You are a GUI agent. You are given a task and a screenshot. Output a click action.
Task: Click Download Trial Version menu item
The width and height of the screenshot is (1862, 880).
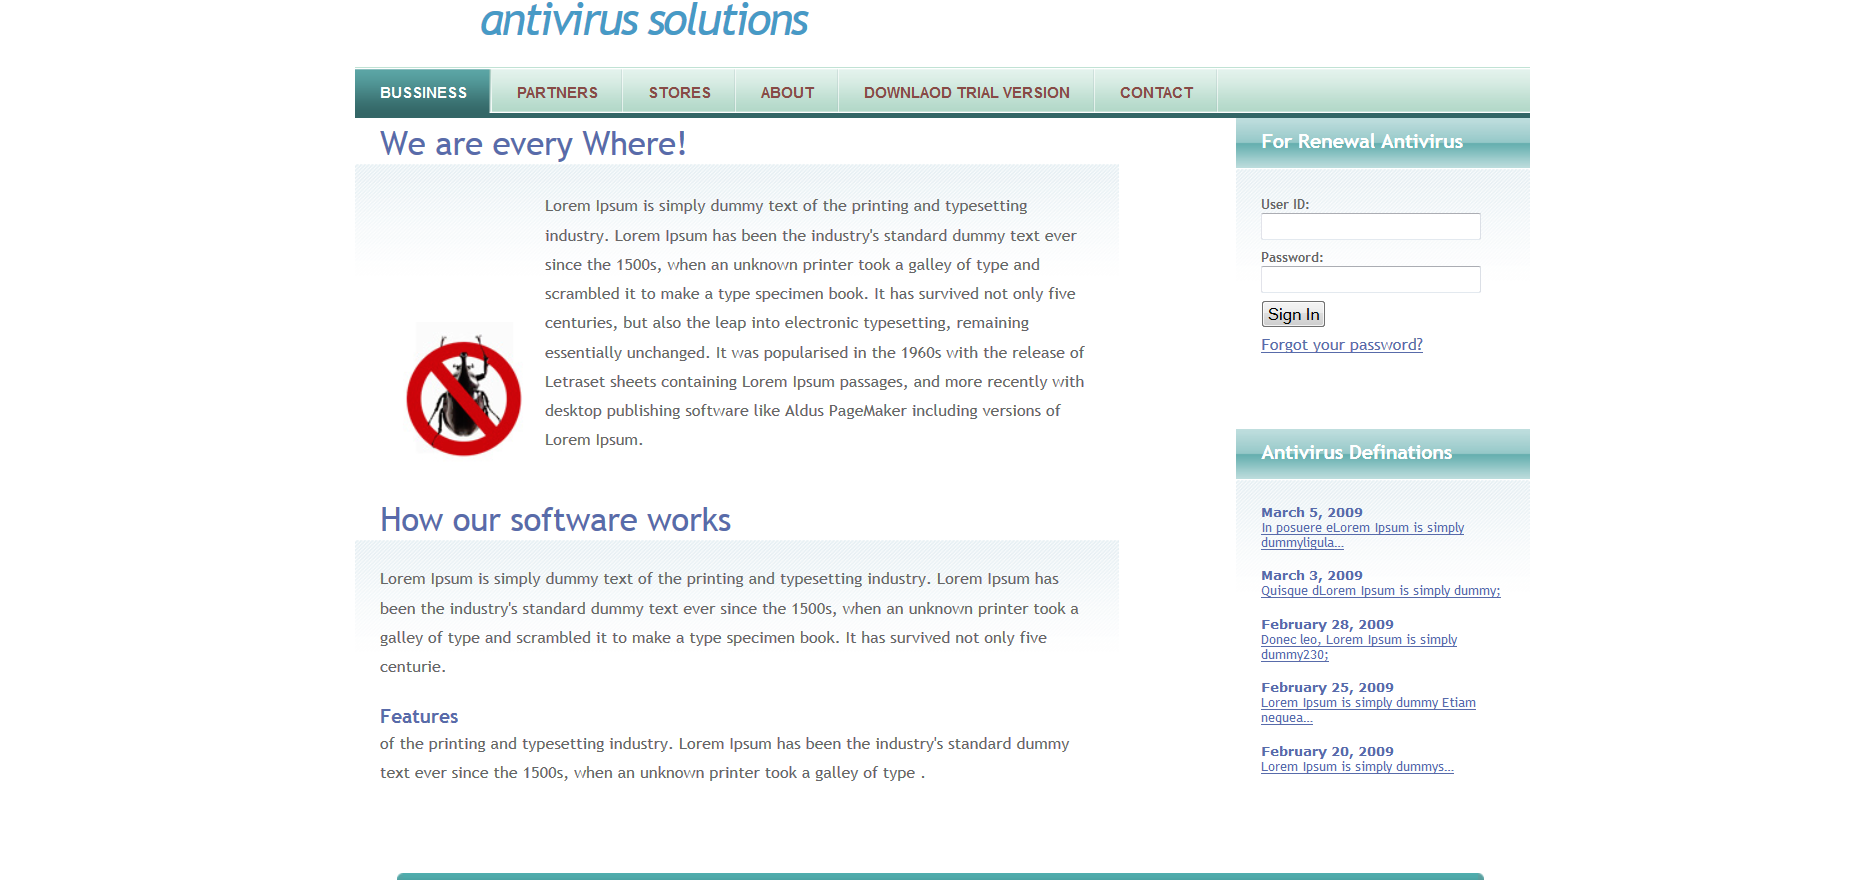click(x=966, y=93)
